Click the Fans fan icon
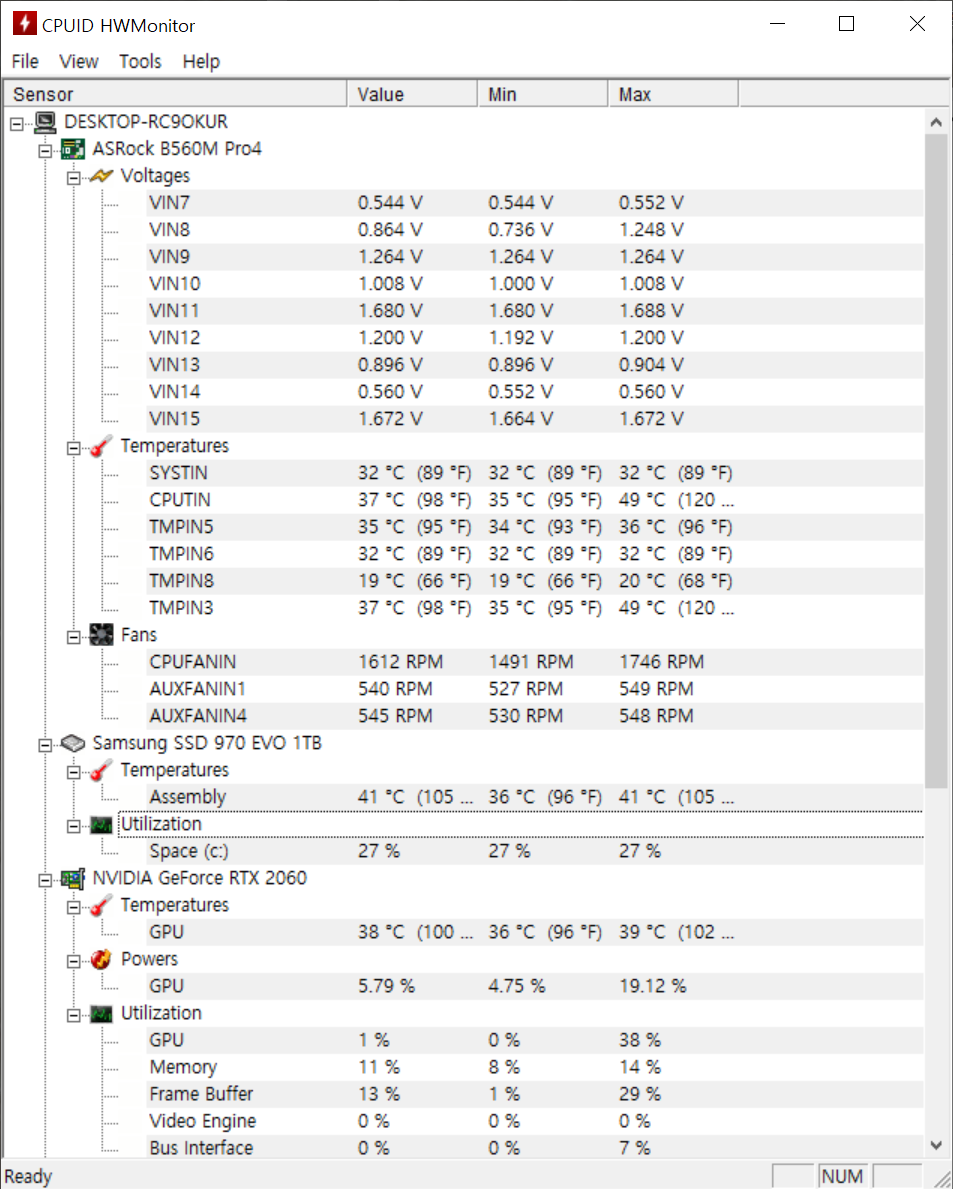The height and width of the screenshot is (1189, 953). pyautogui.click(x=102, y=635)
